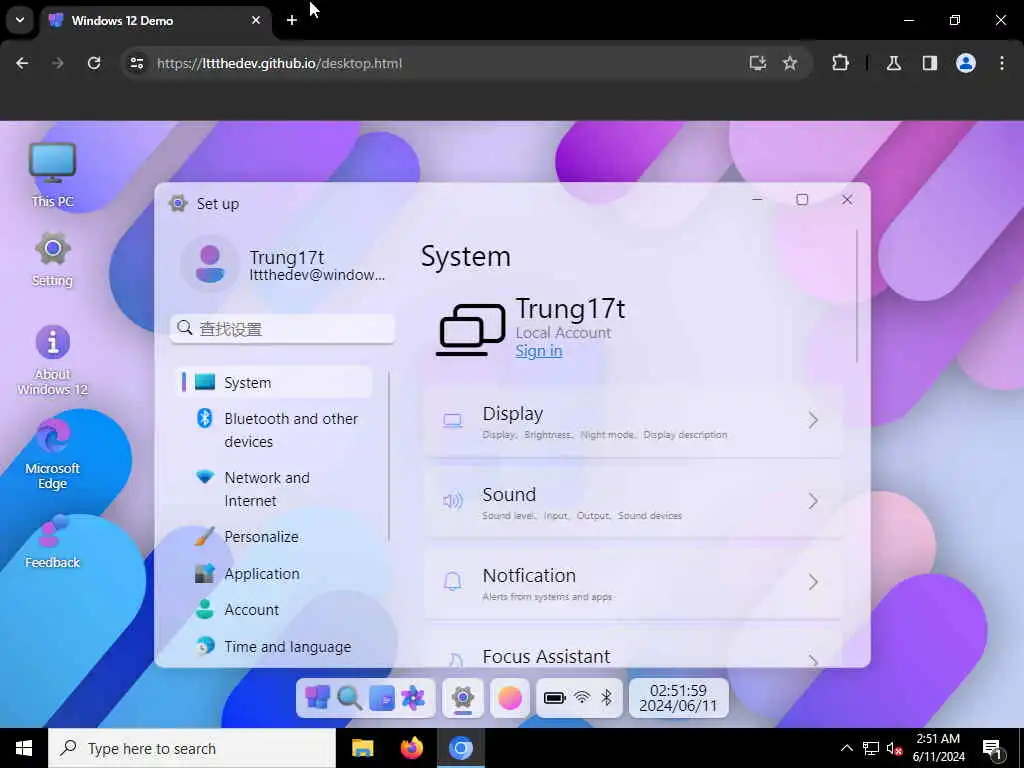Viewport: 1024px width, 768px height.
Task: Close the Windows 12 Demo tab
Action: click(x=256, y=21)
